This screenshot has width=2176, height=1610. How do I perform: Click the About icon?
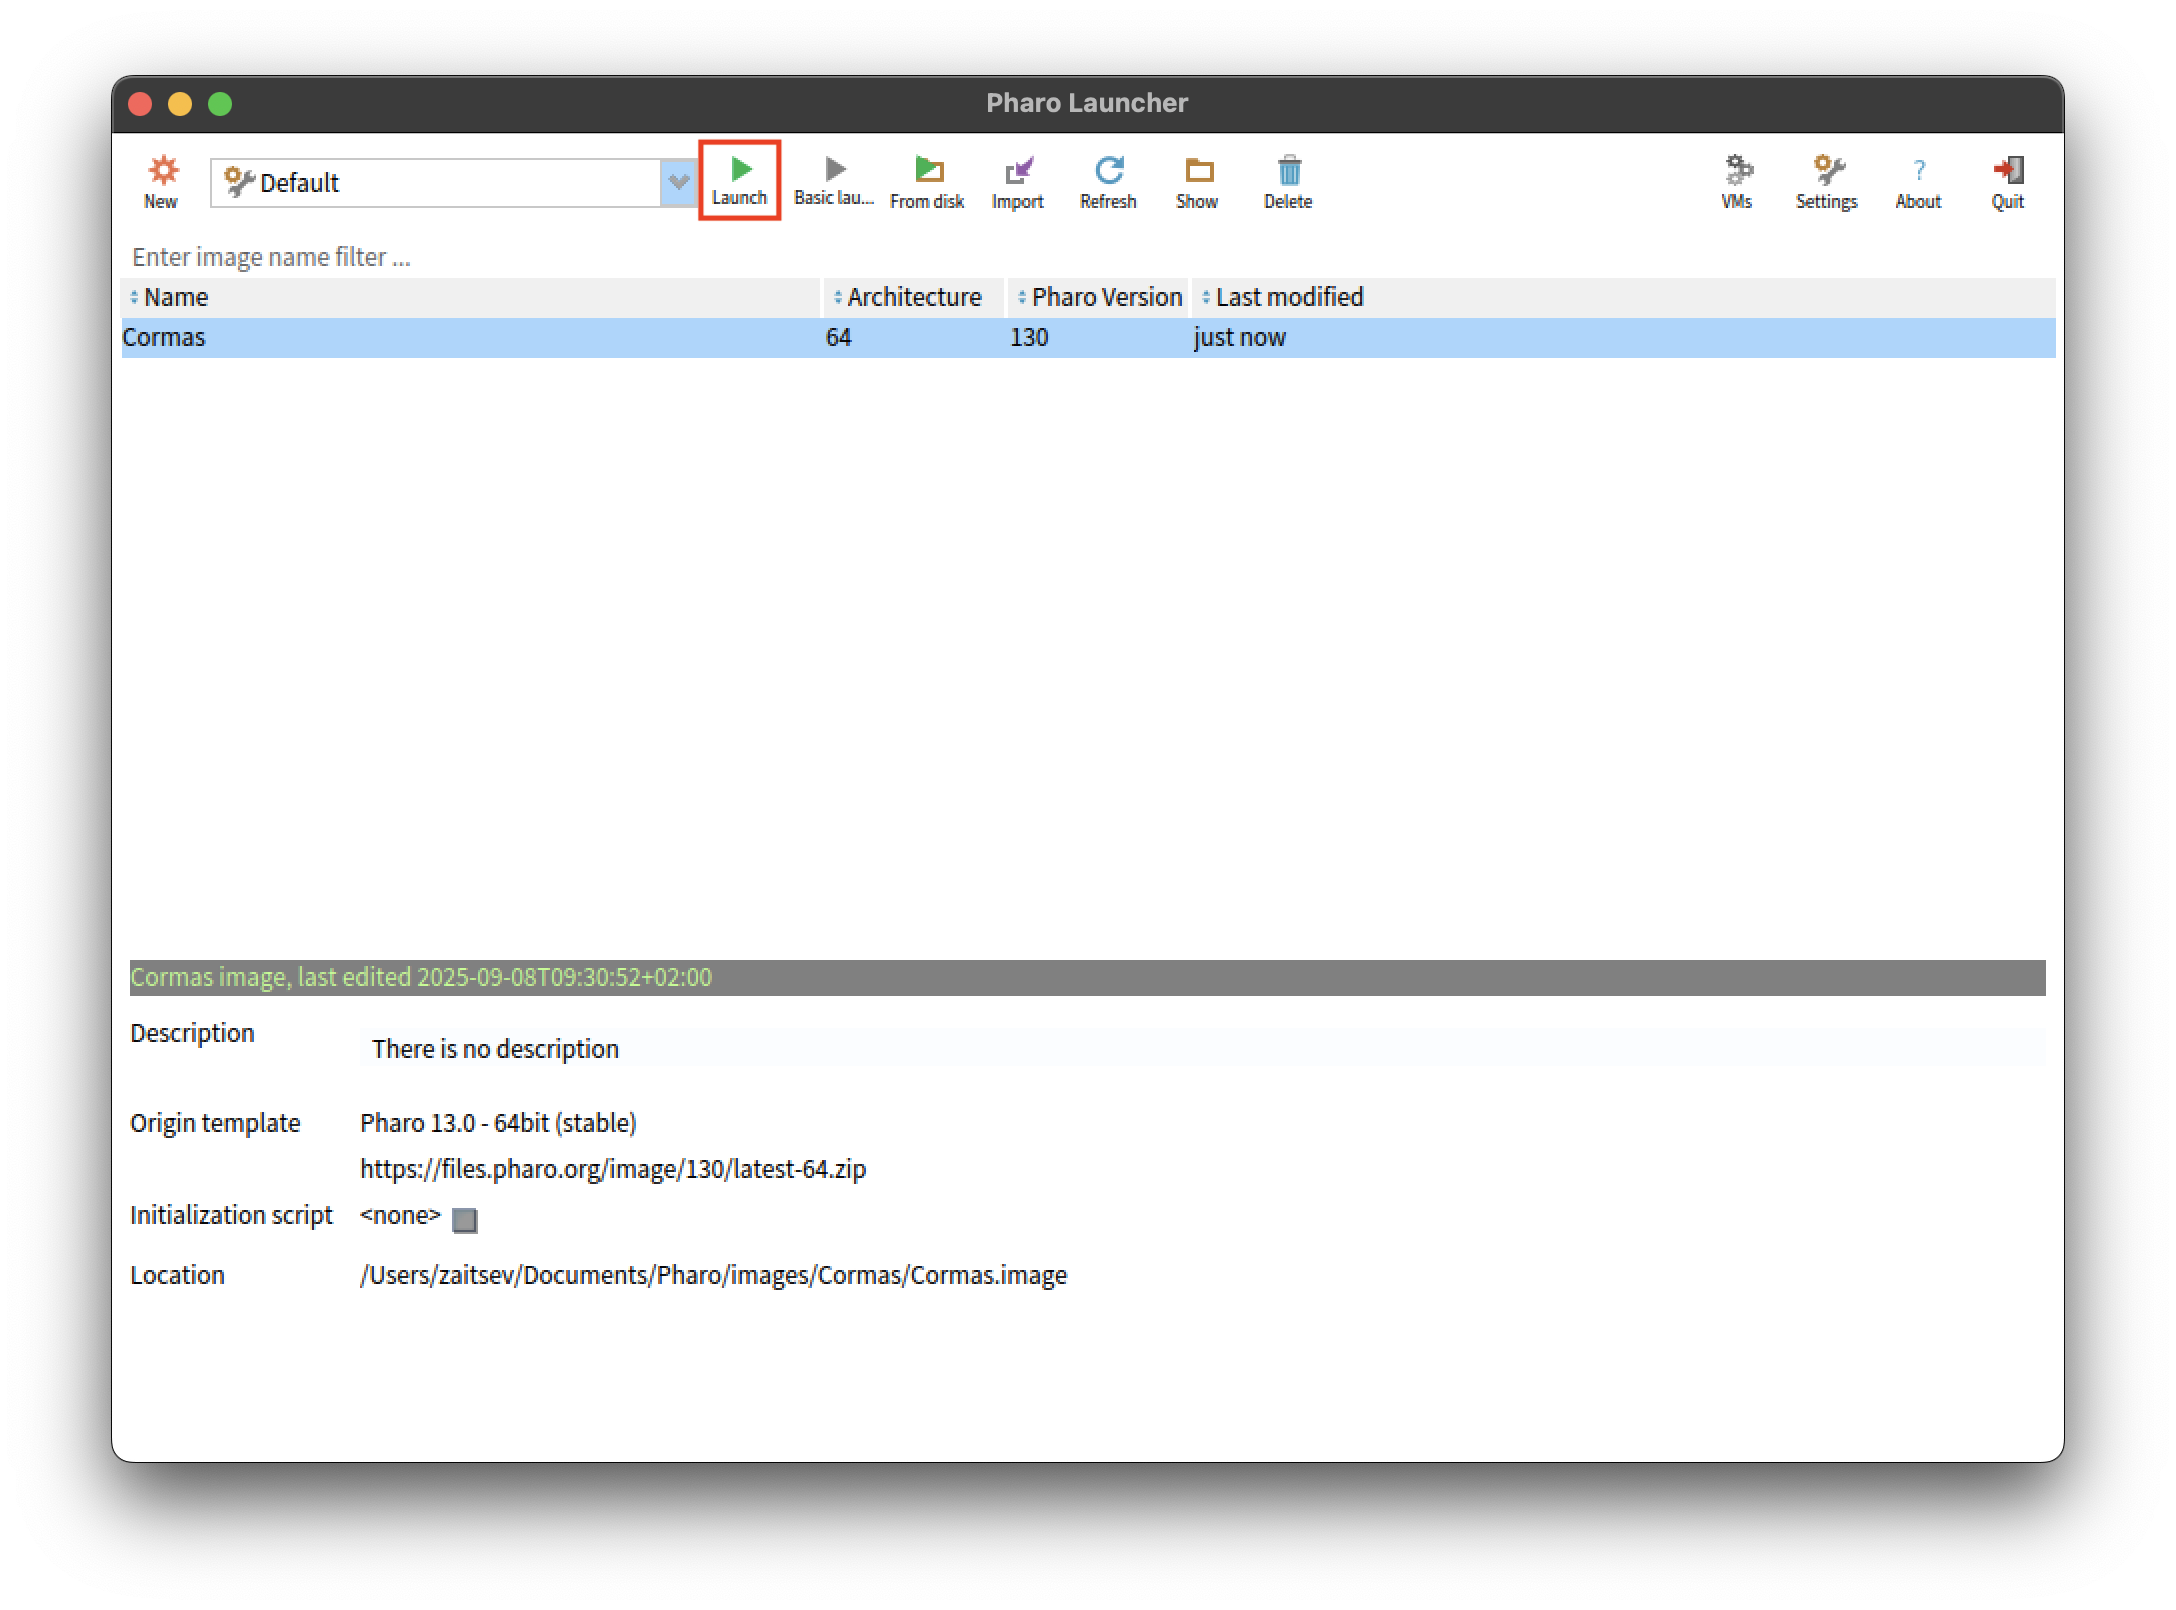(1918, 181)
